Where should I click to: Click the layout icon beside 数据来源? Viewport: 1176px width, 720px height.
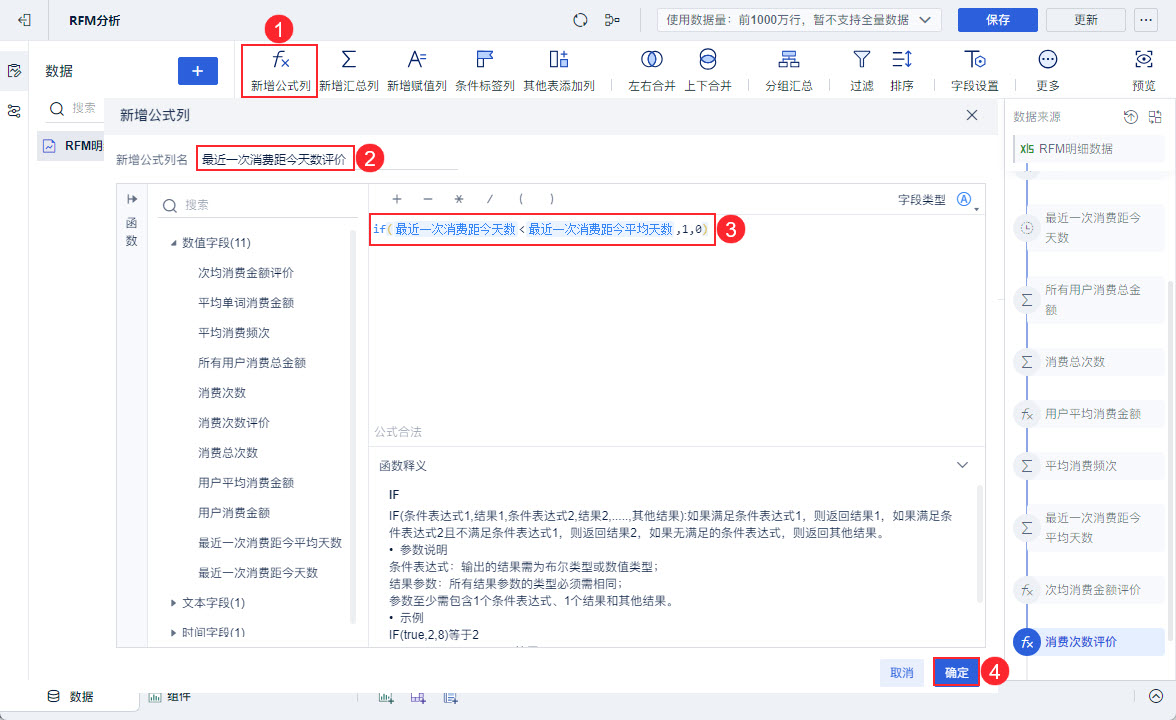click(1155, 117)
